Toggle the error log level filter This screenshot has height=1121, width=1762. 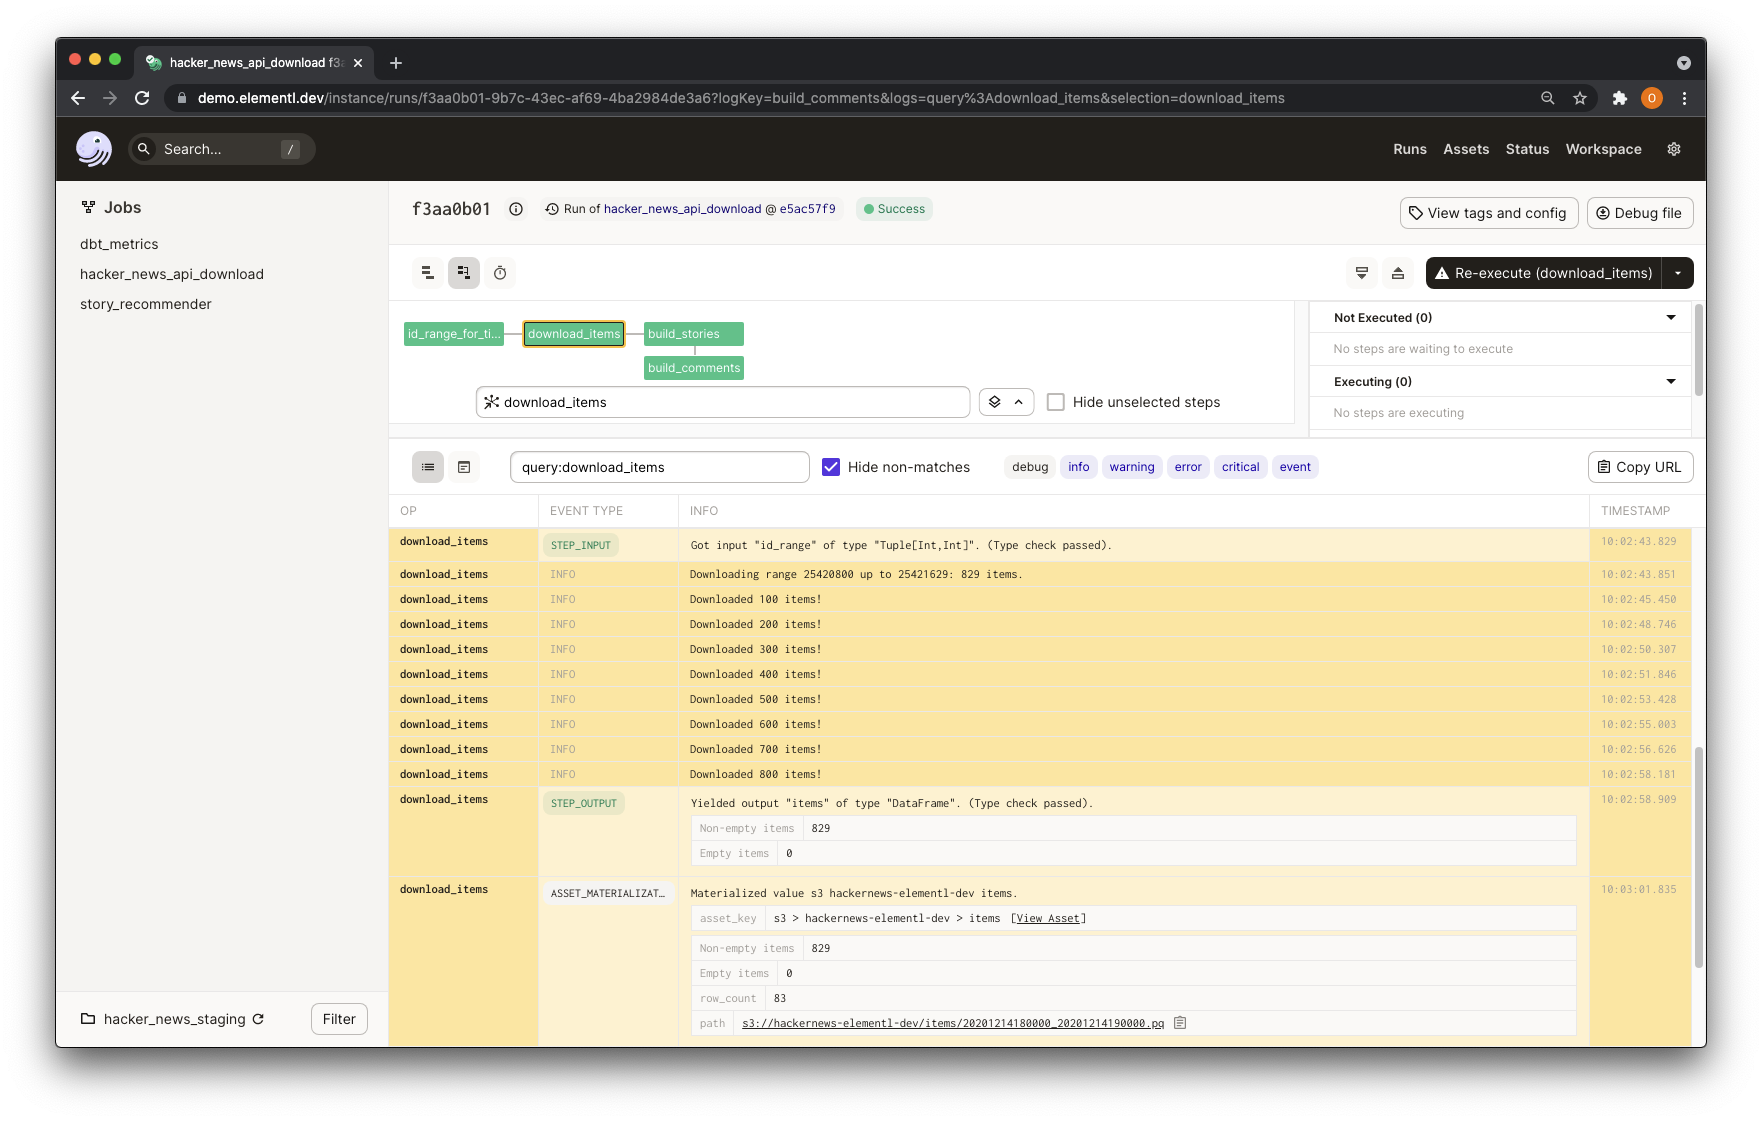1188,467
